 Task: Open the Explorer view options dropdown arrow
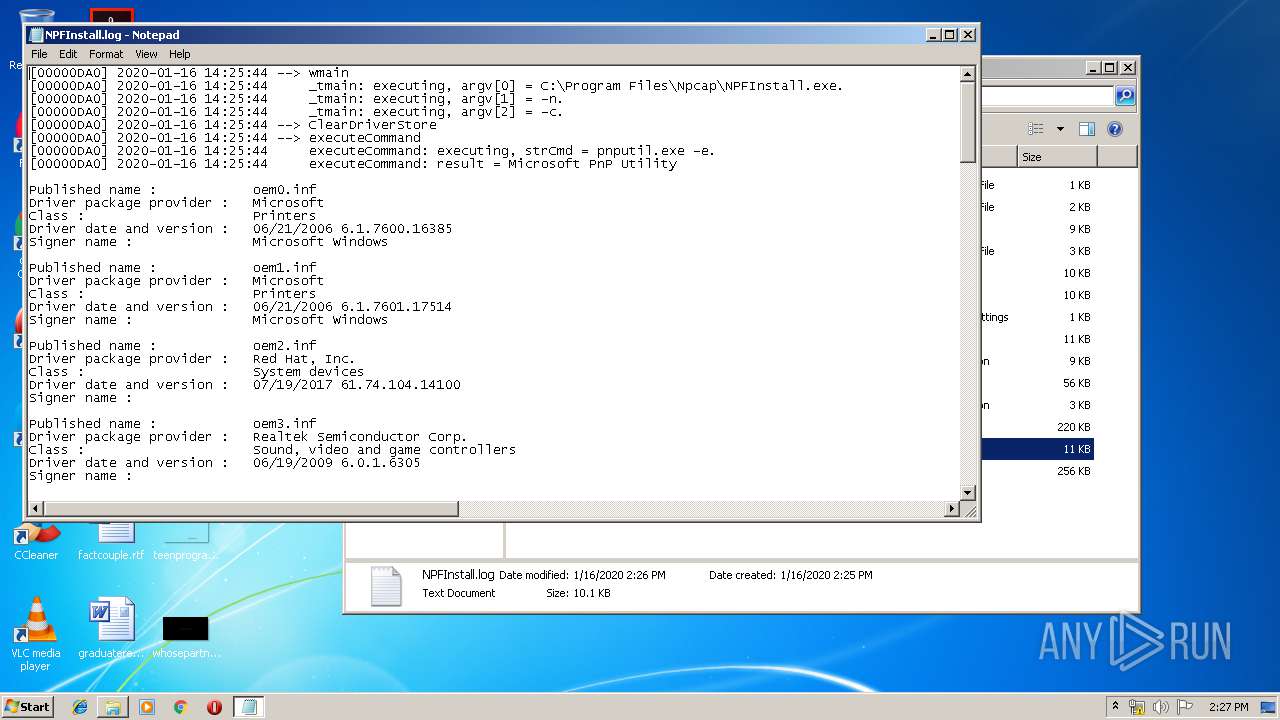1059,129
